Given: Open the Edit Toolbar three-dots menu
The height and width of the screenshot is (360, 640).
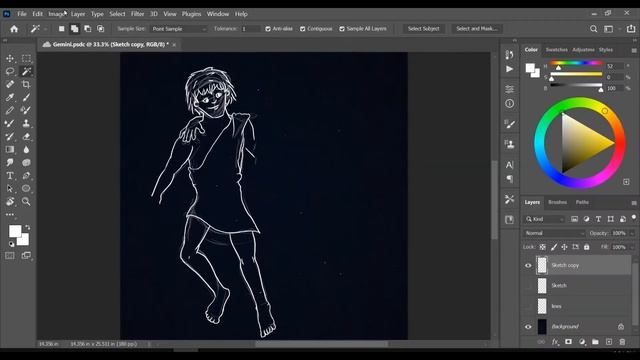Looking at the screenshot, I should (x=10, y=214).
